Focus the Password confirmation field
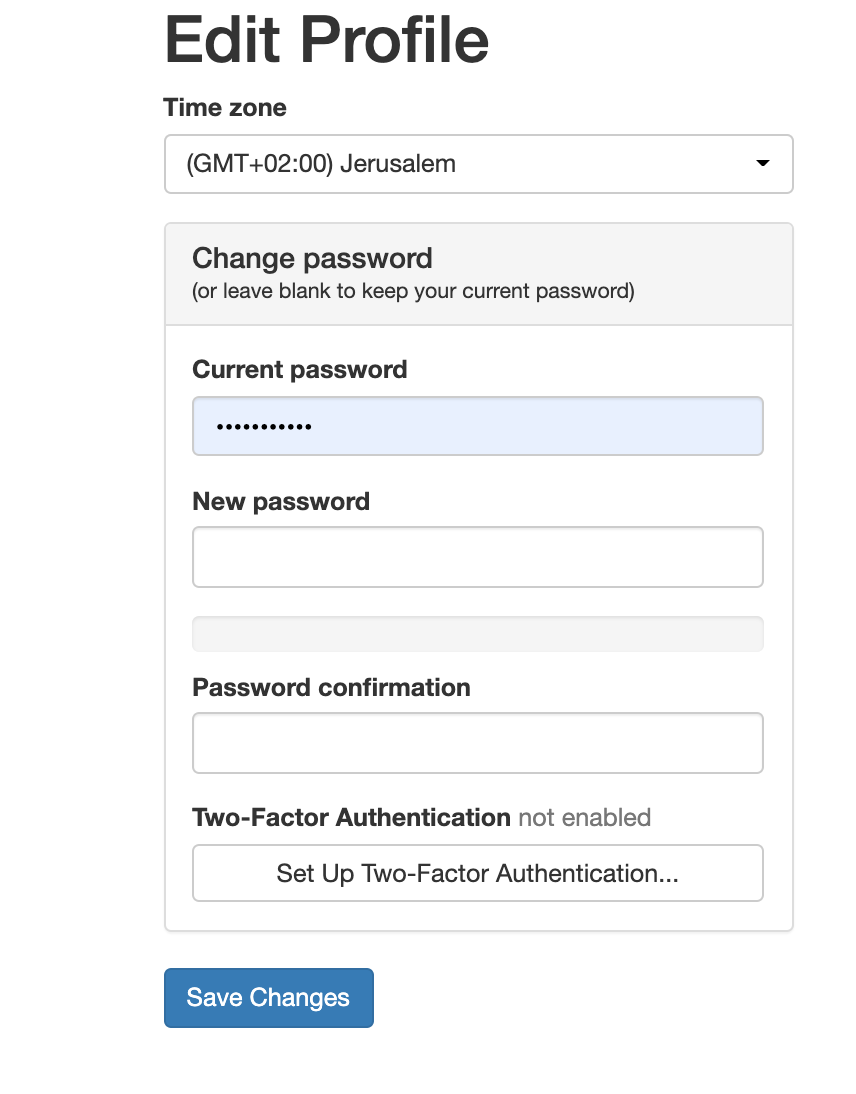Image resolution: width=856 pixels, height=1094 pixels. coord(477,742)
